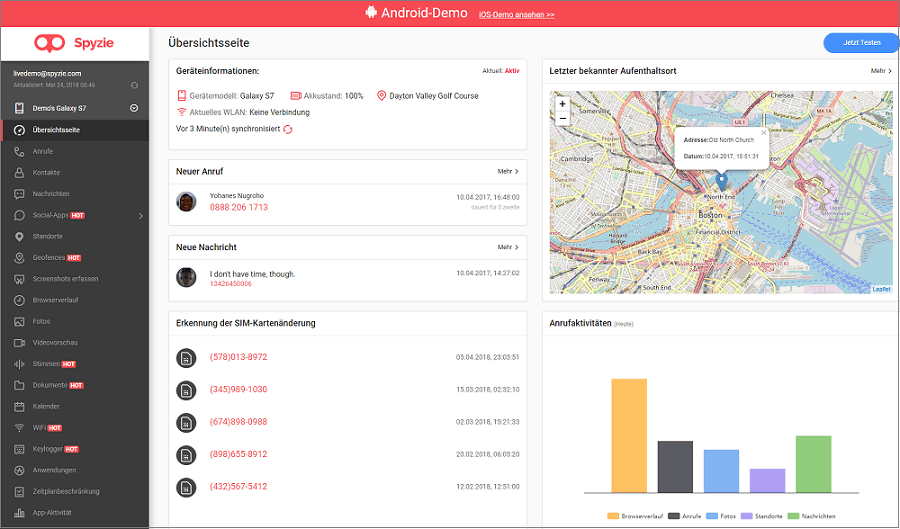Click the Kalender icon in sidebar

(x=20, y=406)
